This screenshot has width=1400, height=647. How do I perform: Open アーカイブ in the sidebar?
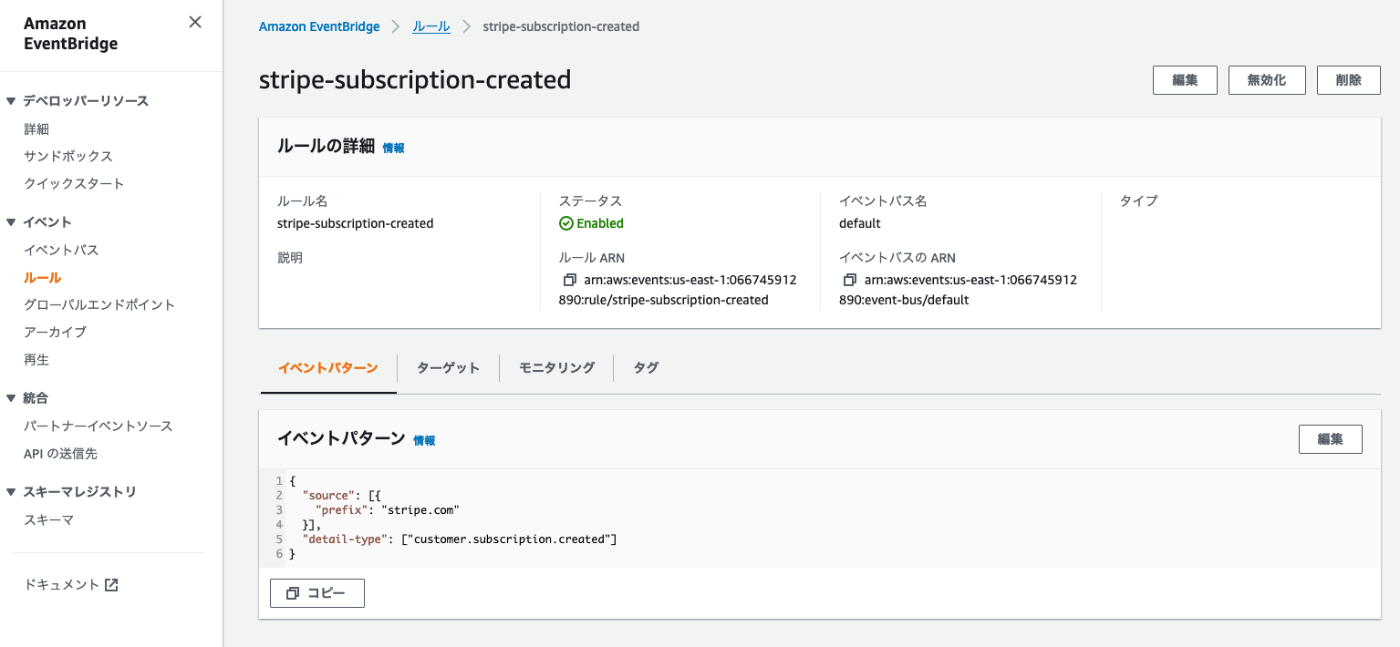point(55,332)
